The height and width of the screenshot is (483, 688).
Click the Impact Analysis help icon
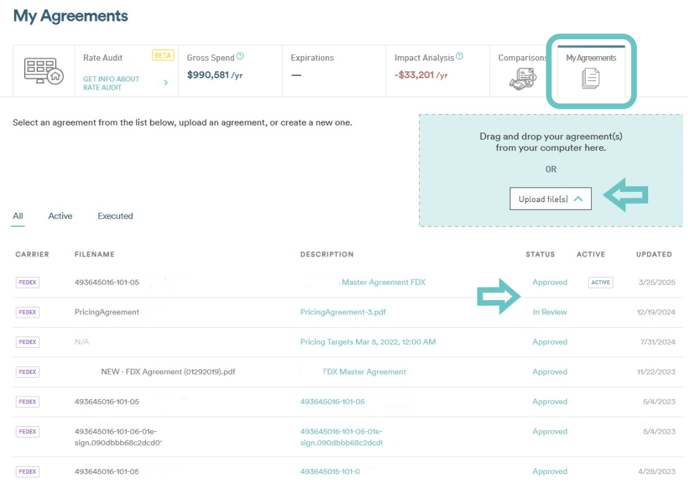click(459, 57)
